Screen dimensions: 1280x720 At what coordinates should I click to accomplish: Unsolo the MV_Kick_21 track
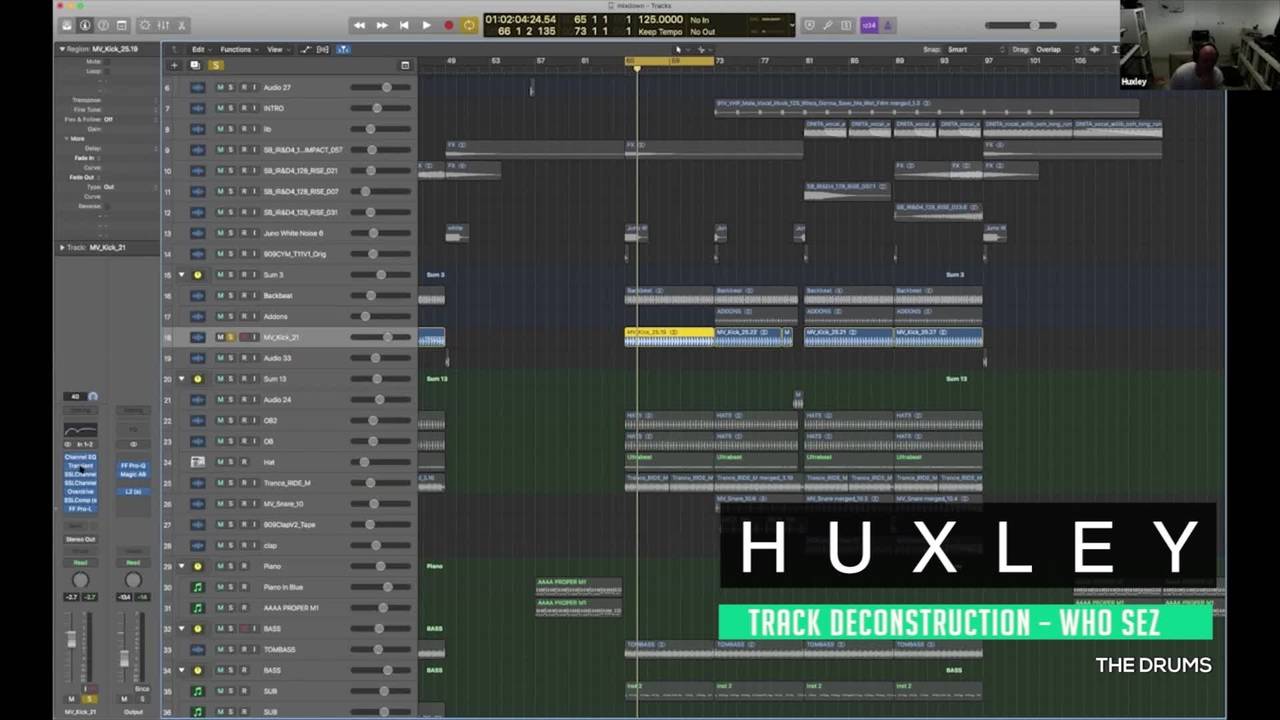tap(231, 337)
